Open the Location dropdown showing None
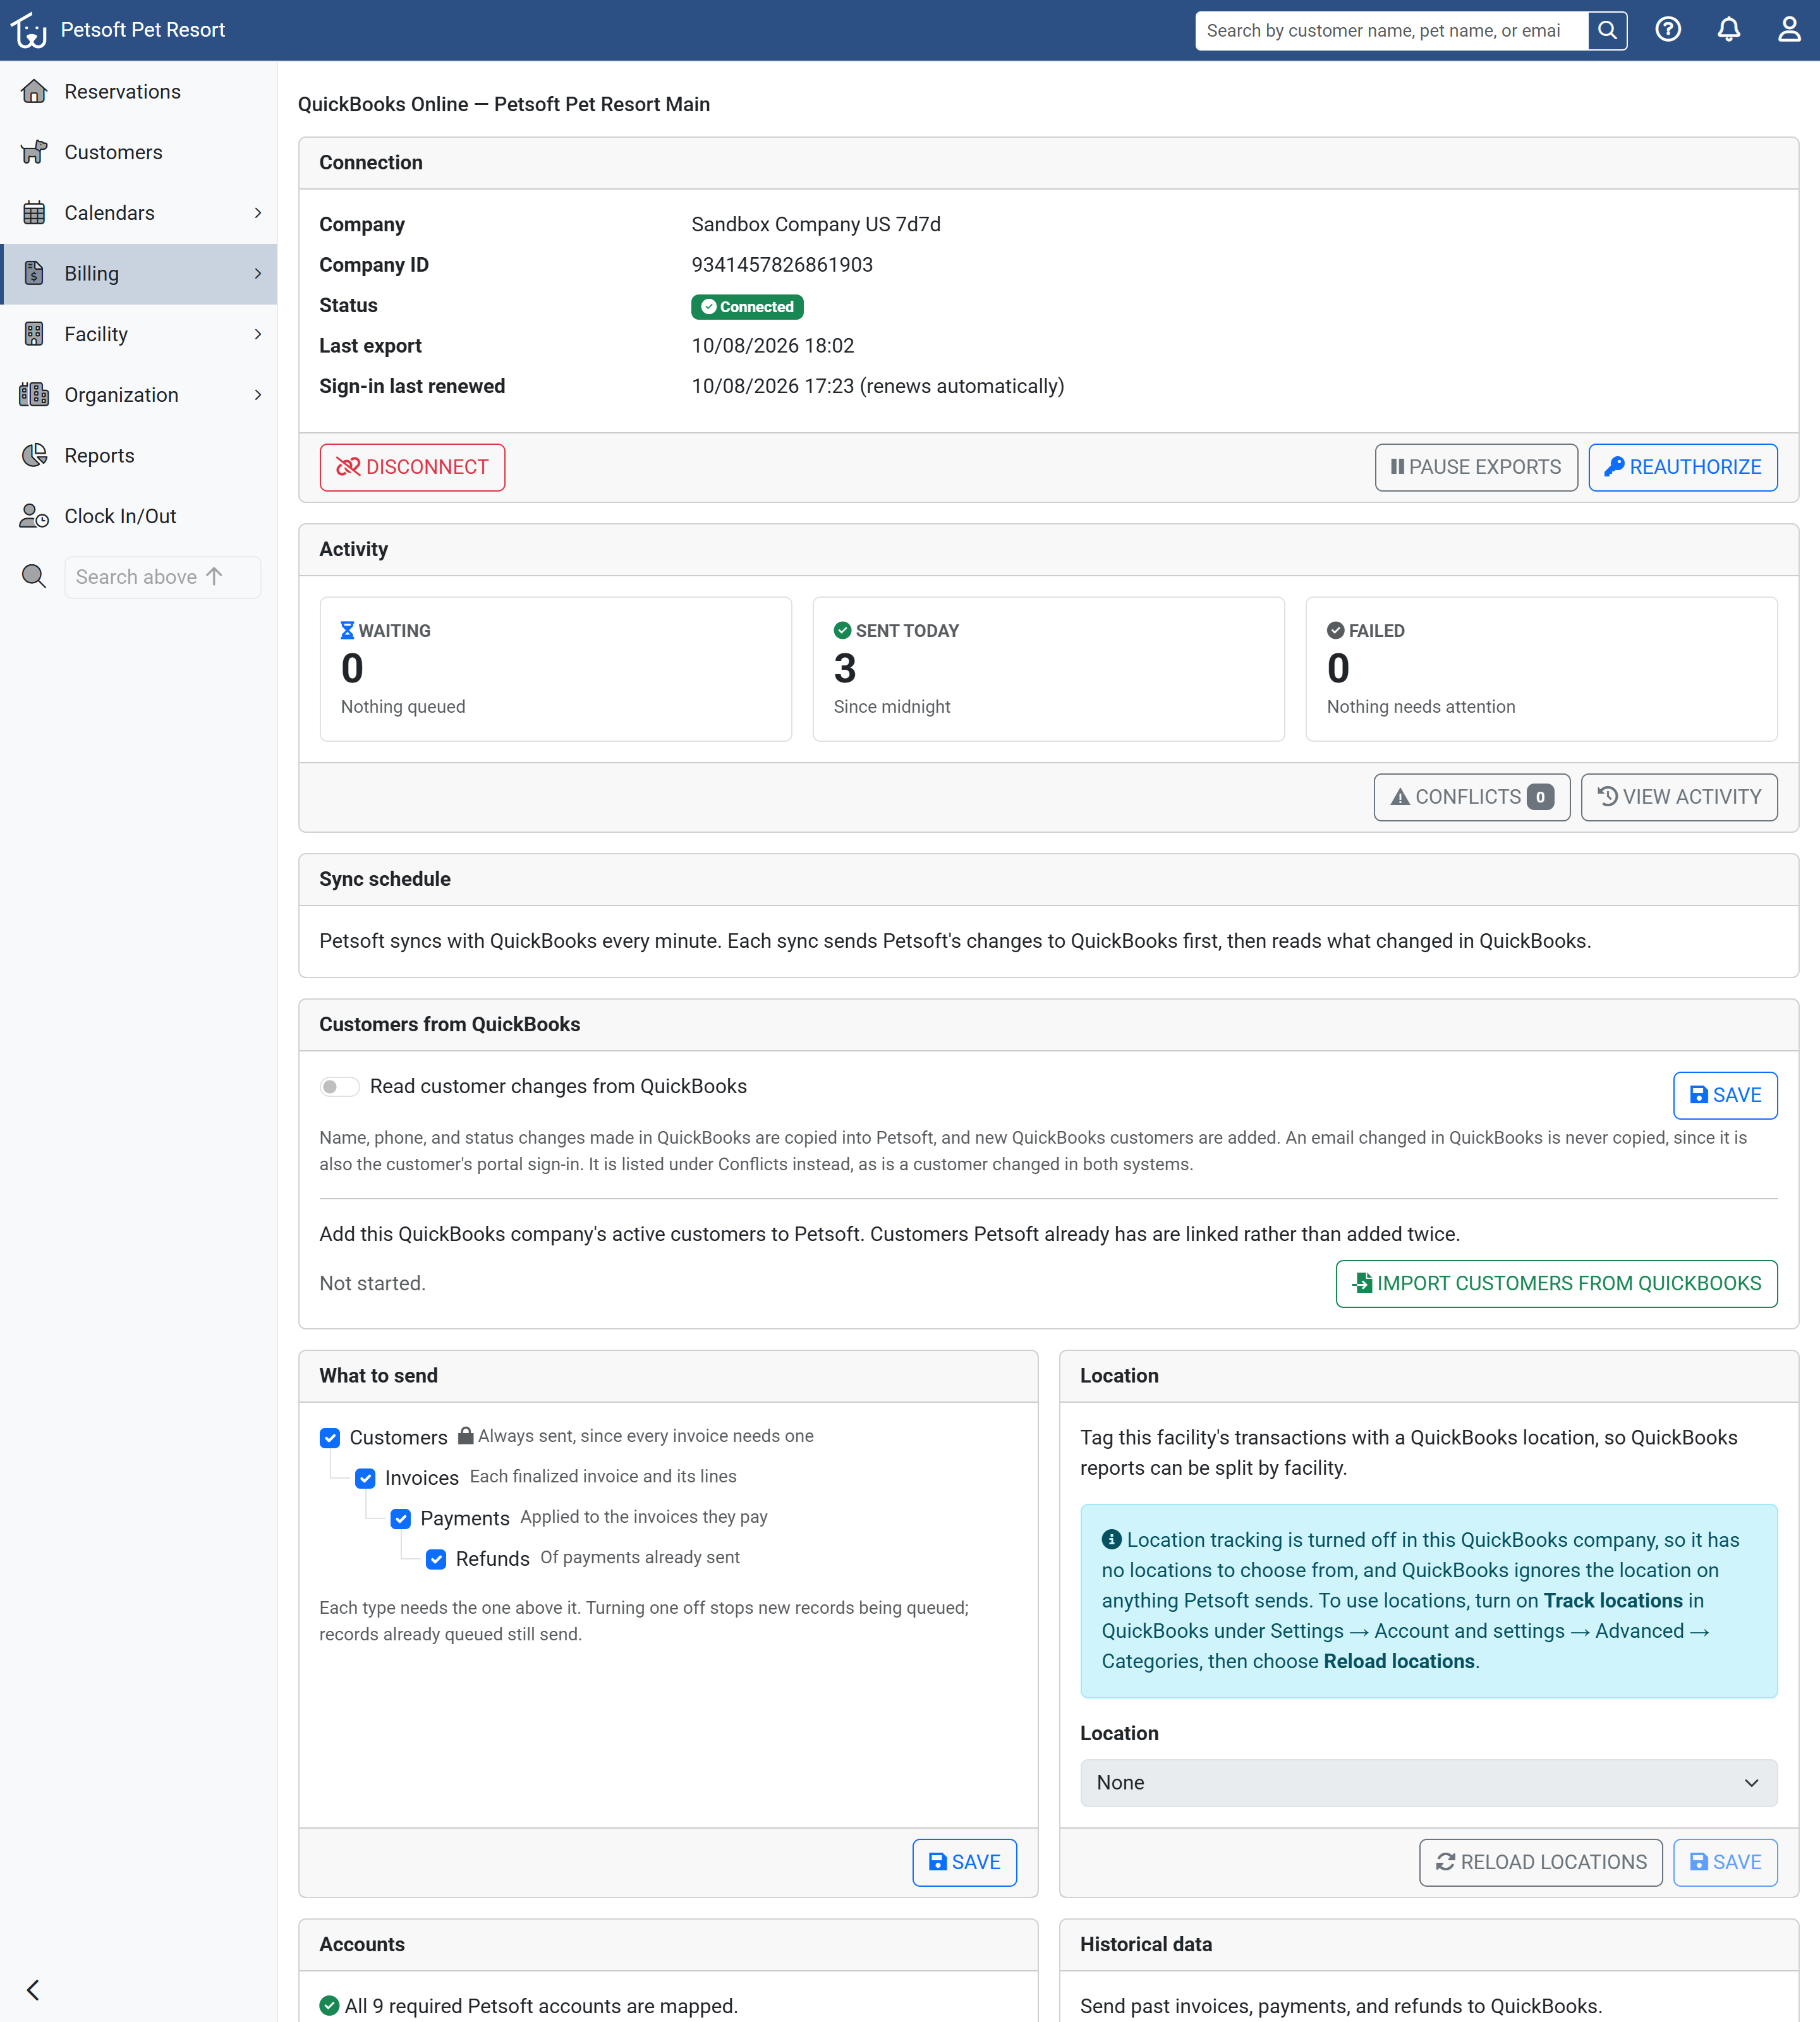The image size is (1820, 2022). click(1428, 1783)
